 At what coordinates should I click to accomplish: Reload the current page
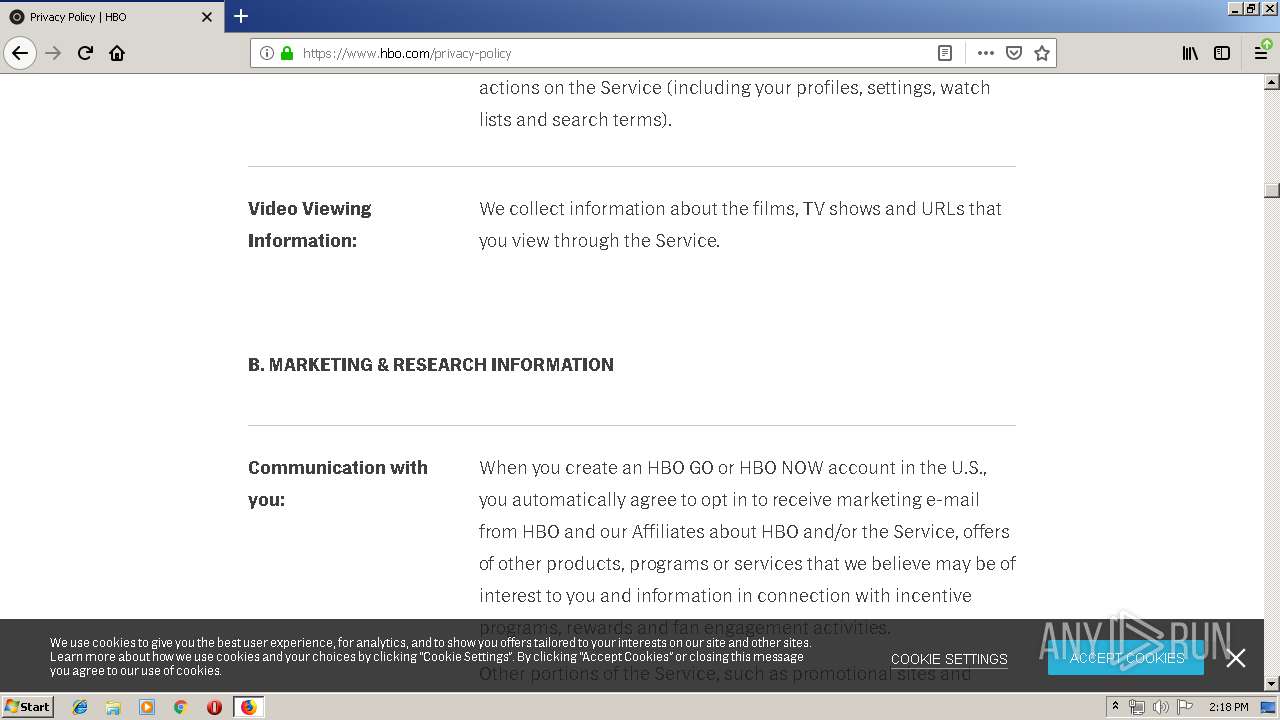click(85, 53)
